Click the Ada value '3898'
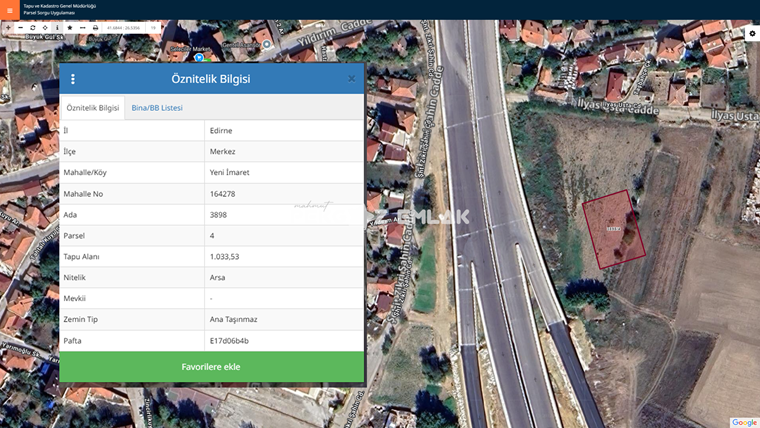This screenshot has height=428, width=760. [x=218, y=214]
